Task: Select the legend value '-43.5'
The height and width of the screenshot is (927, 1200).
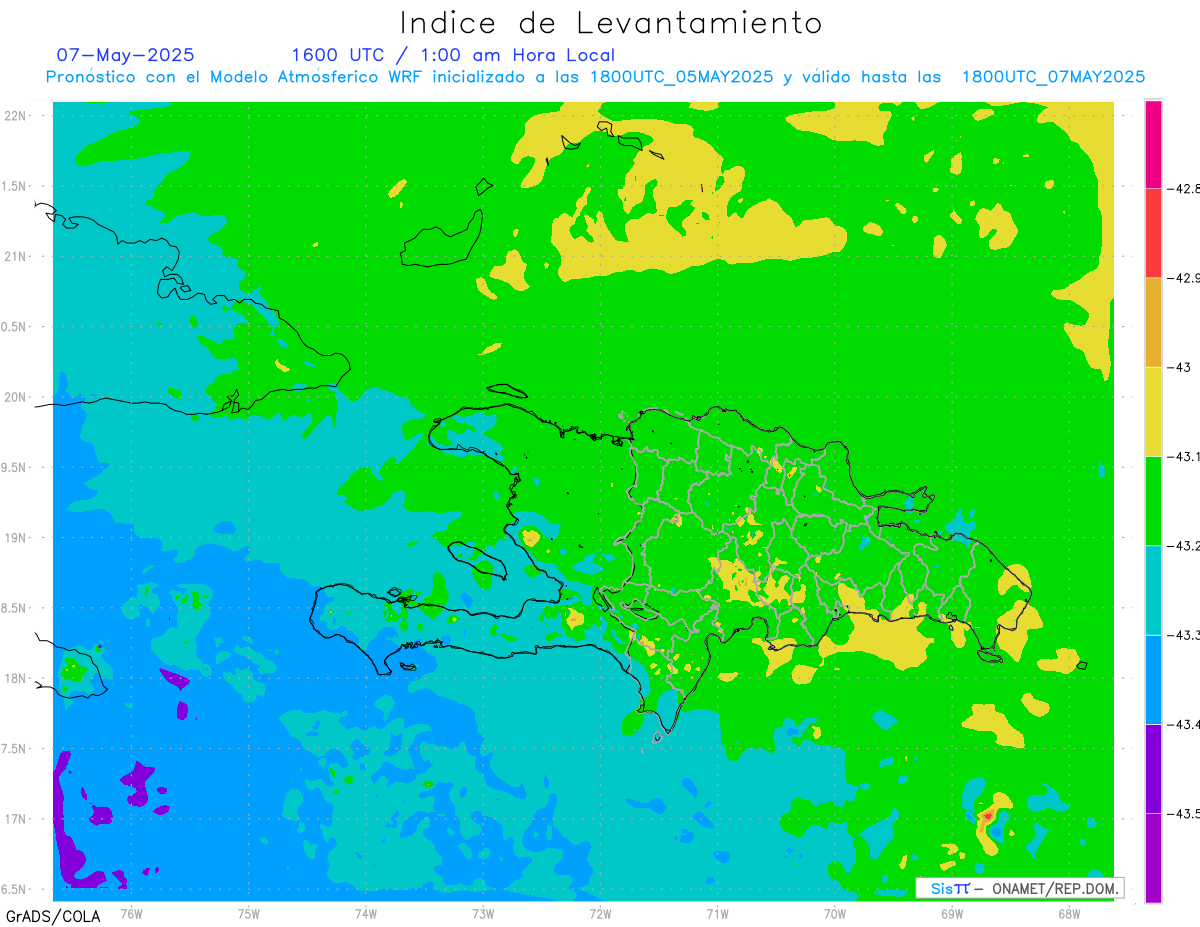Action: pos(1184,813)
